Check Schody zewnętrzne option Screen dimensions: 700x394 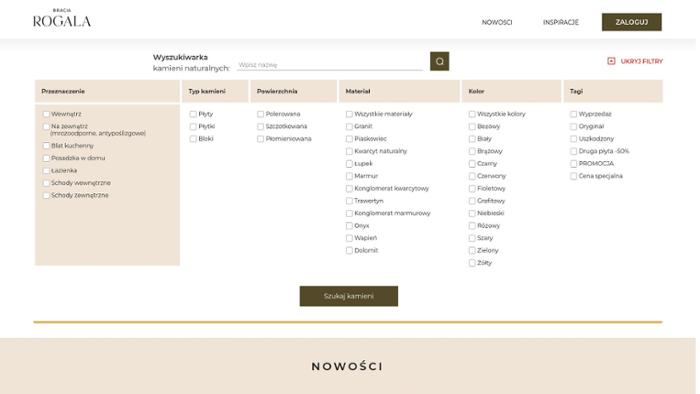coord(46,195)
